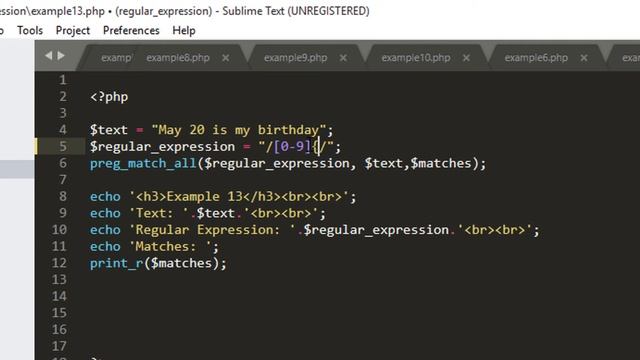Switch to the example9.php tab
Viewport: 640px width, 360px height.
pyautogui.click(x=295, y=58)
